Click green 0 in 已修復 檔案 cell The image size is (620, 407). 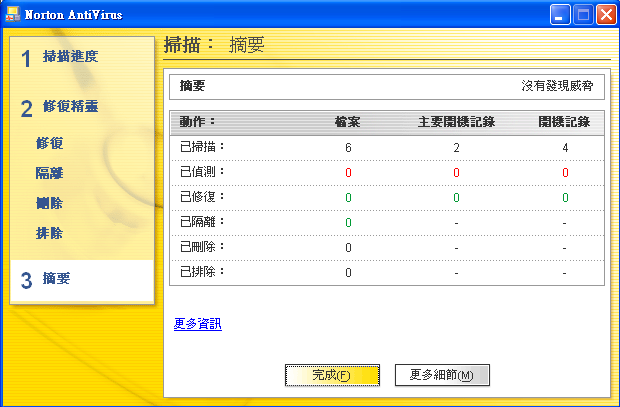[348, 197]
